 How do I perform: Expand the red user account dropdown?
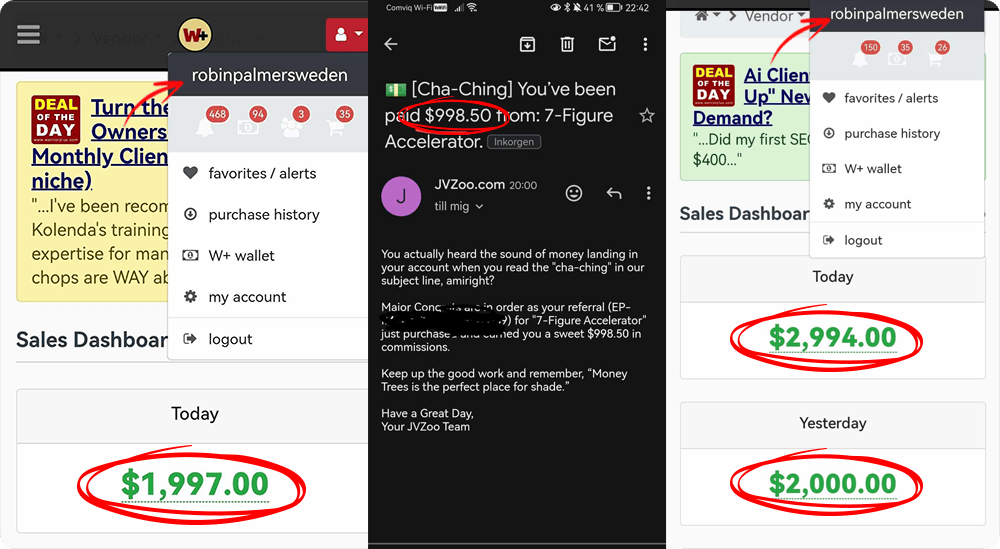point(347,35)
